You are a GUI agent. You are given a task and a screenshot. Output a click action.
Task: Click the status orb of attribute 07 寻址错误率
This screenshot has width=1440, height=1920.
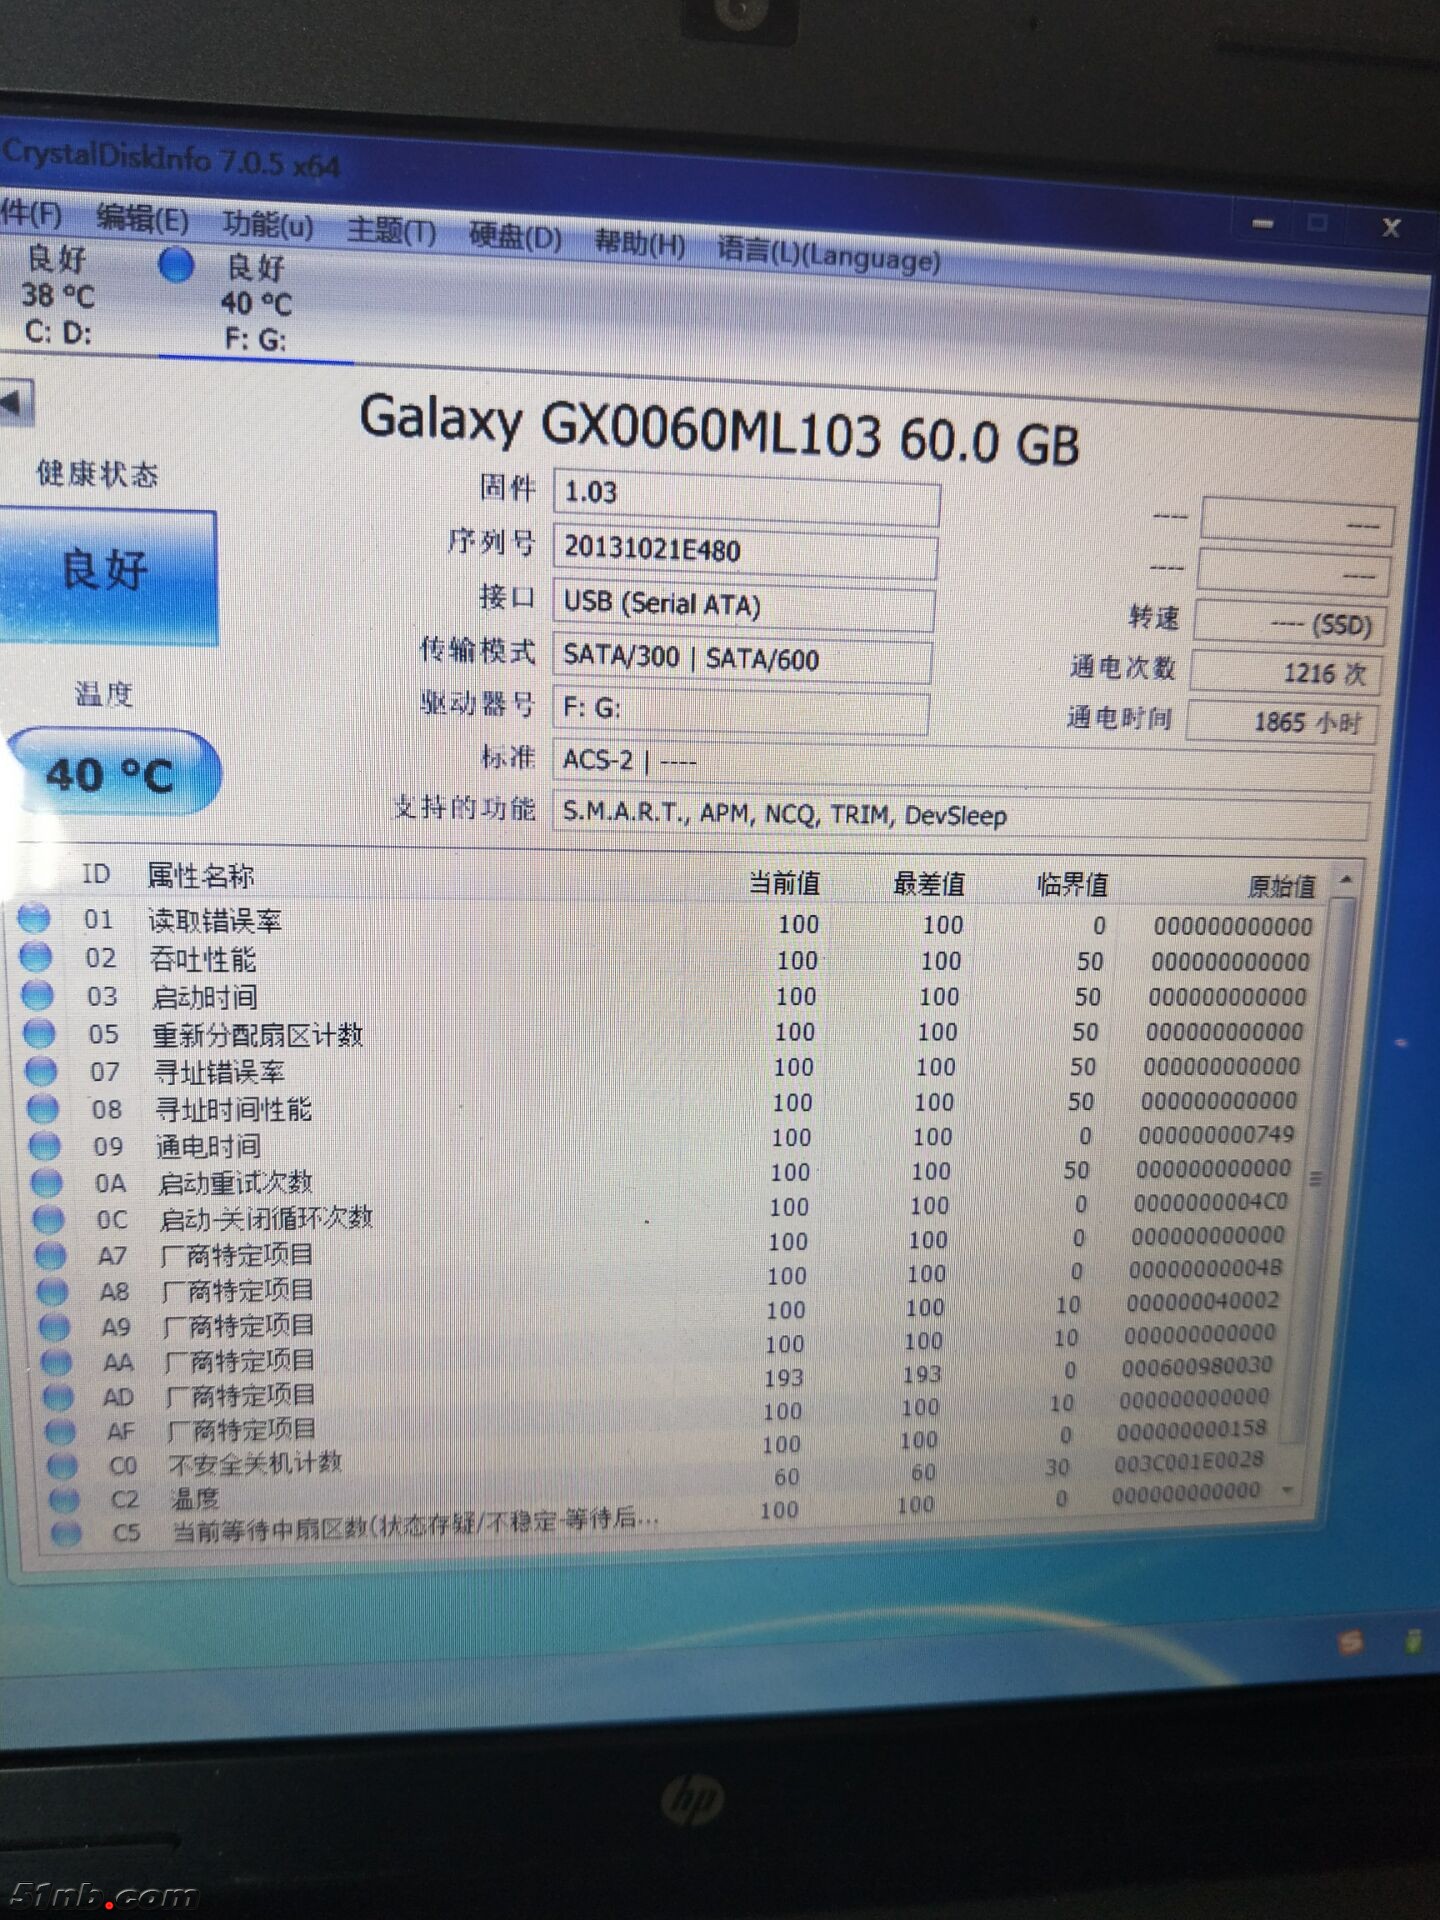coord(42,1070)
